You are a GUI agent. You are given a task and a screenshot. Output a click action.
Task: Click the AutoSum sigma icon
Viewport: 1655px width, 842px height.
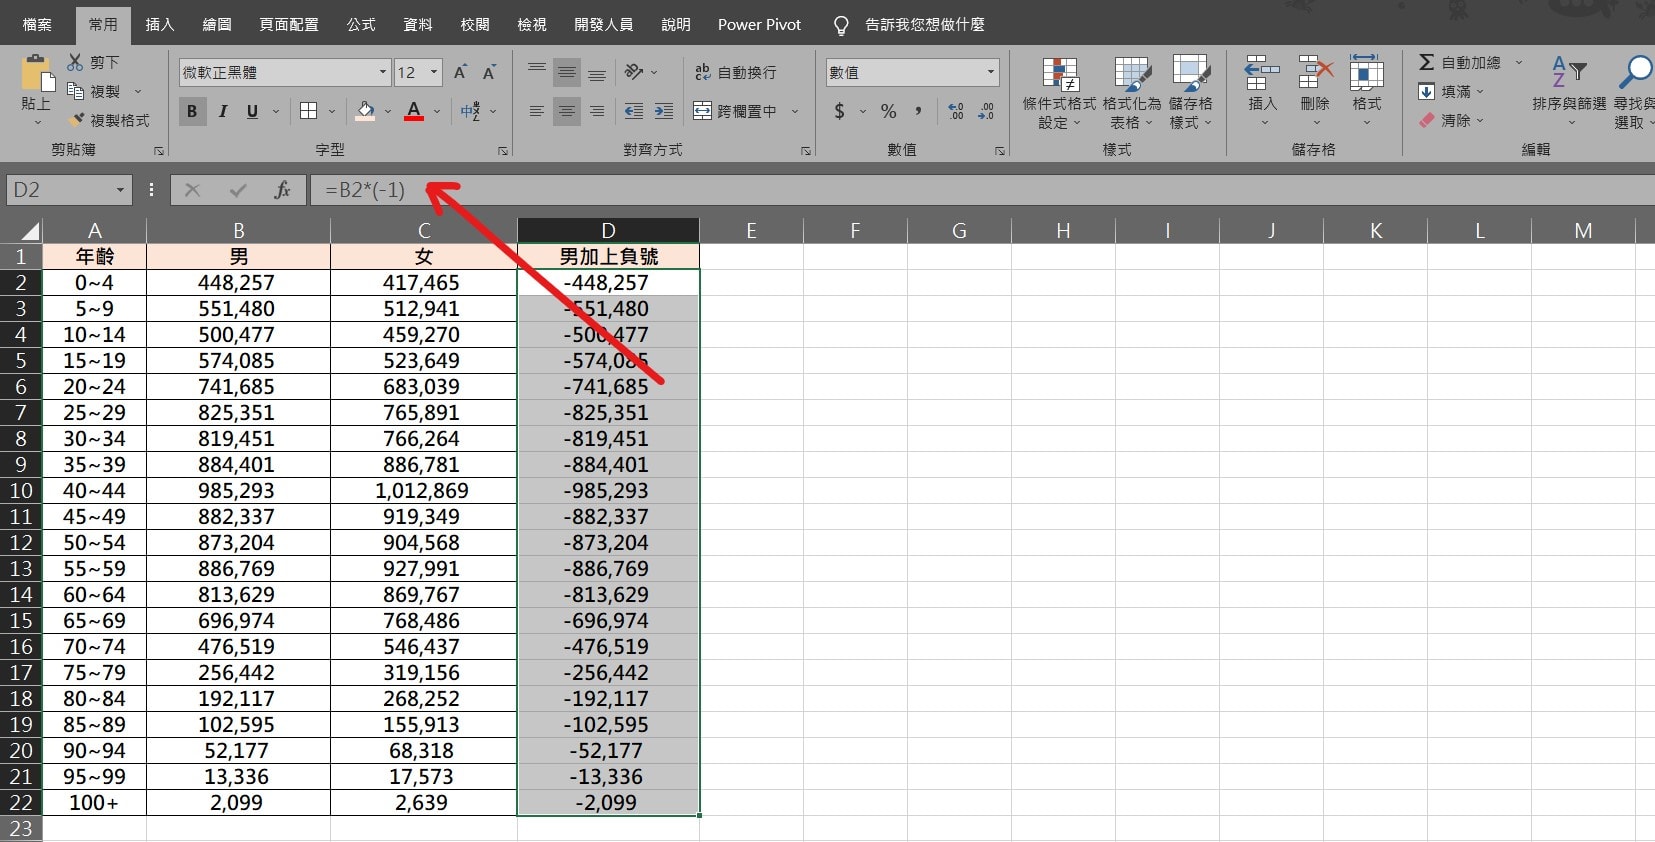1426,62
